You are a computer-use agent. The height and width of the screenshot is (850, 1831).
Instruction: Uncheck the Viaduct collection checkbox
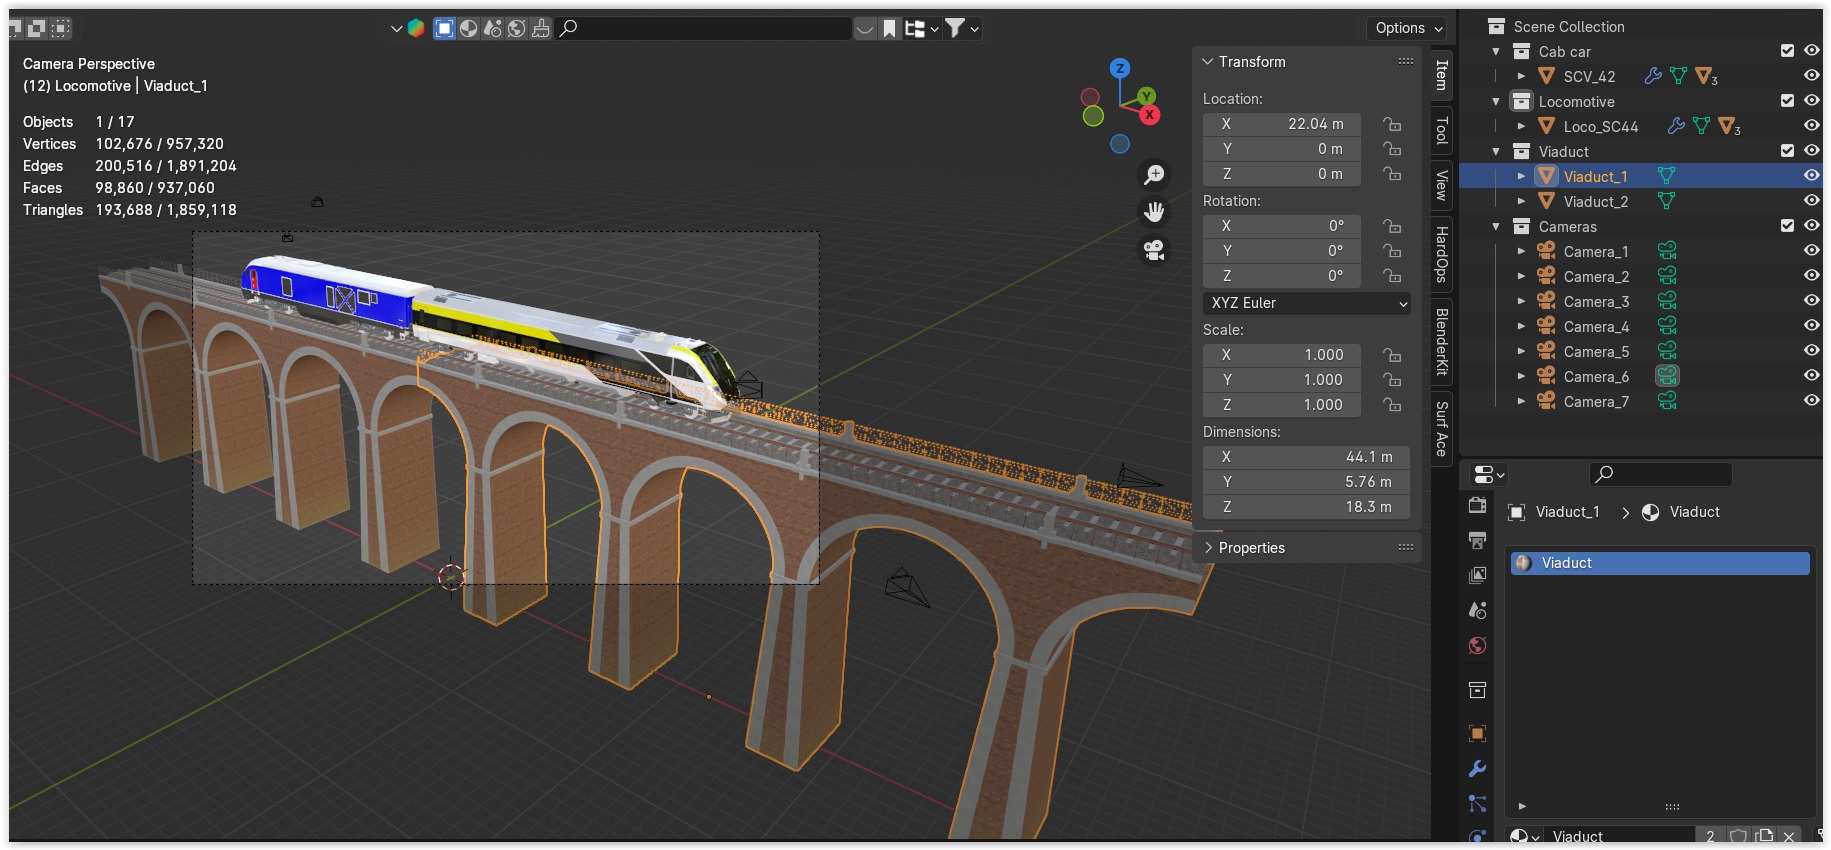[x=1787, y=151]
